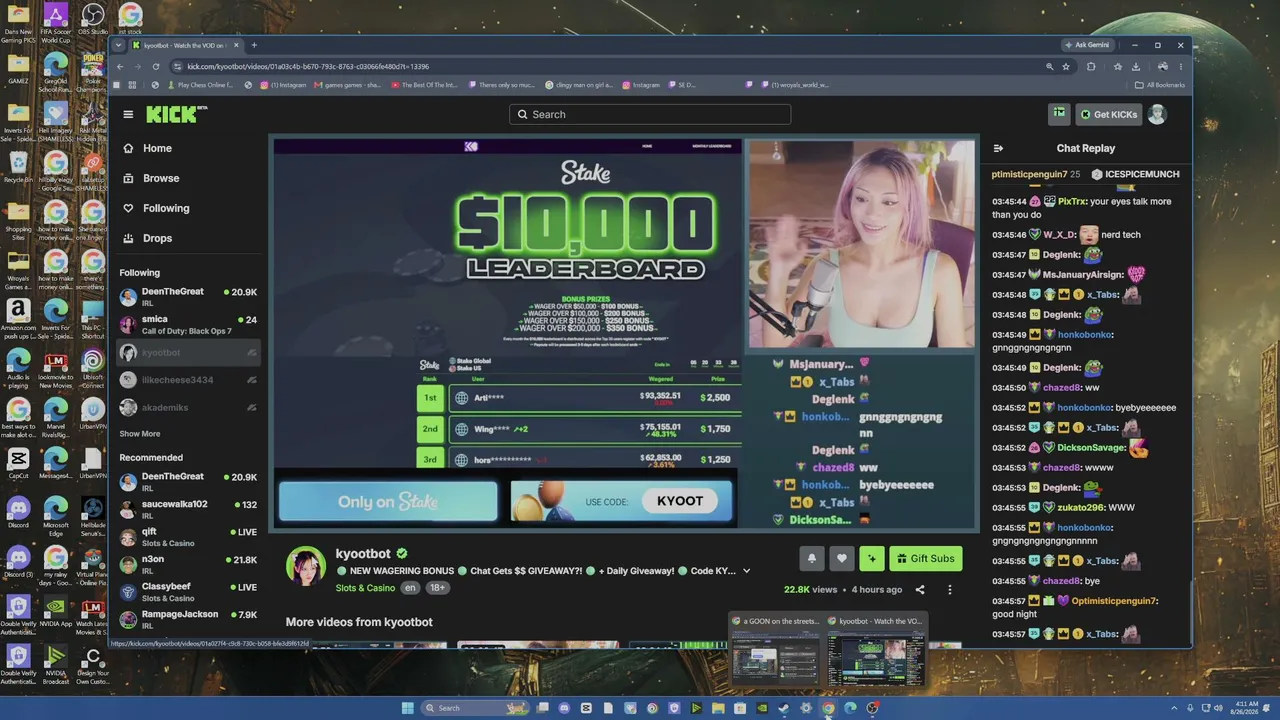The height and width of the screenshot is (720, 1280).
Task: Click the Get KICKs button
Action: [1108, 114]
